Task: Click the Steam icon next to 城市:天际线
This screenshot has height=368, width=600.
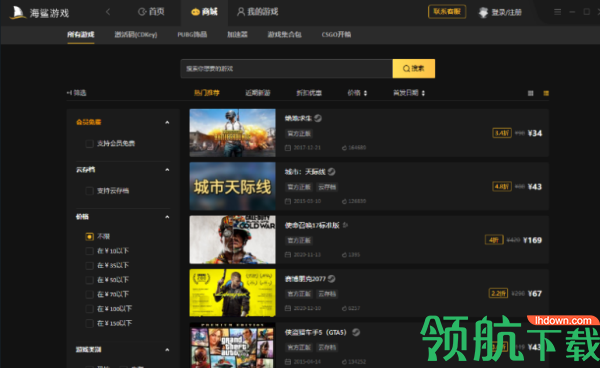Action: [x=331, y=172]
